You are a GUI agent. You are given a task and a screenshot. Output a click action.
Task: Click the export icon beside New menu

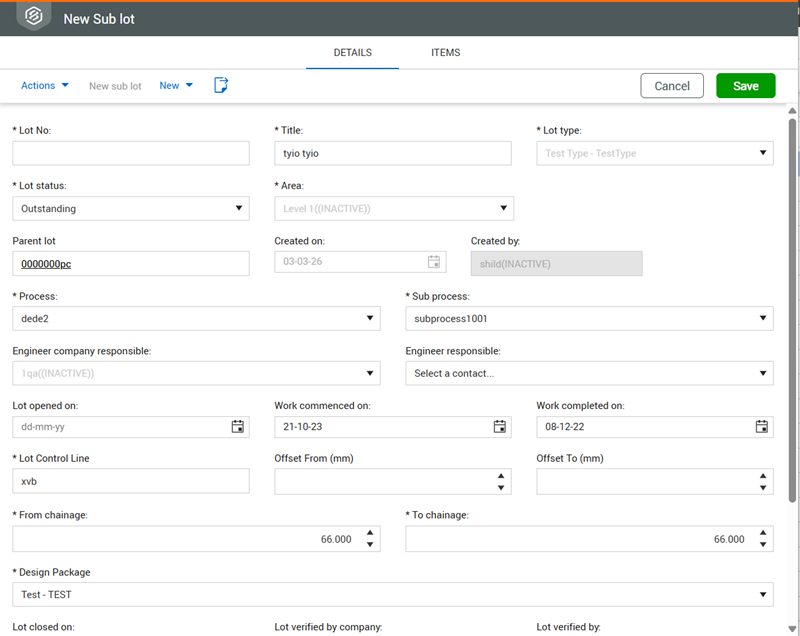(x=221, y=86)
